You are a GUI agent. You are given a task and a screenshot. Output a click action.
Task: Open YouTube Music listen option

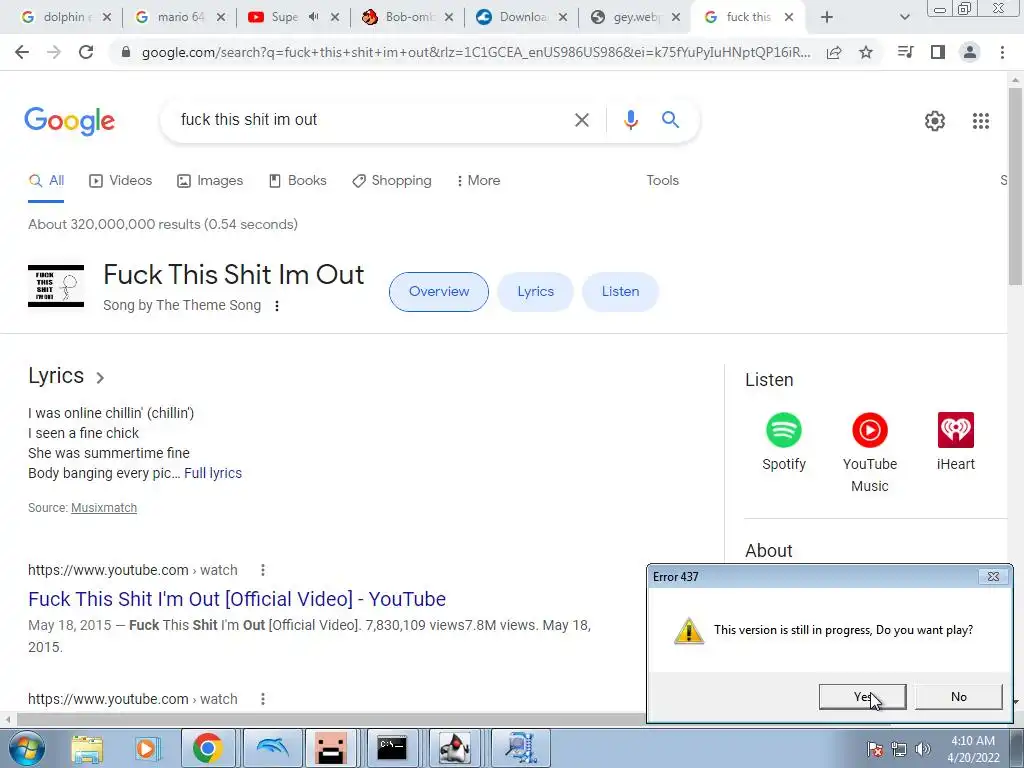pyautogui.click(x=870, y=453)
